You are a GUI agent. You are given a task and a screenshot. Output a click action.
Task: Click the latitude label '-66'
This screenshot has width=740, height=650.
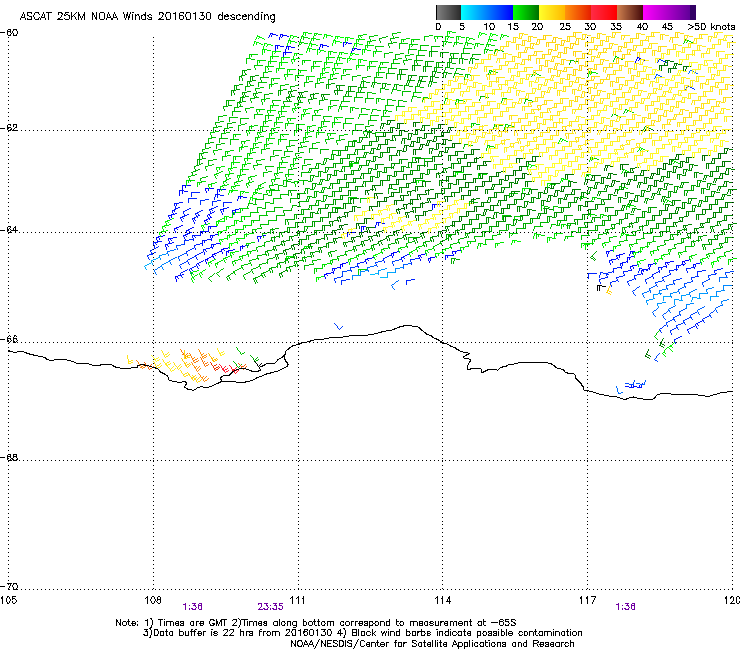[x=9, y=340]
